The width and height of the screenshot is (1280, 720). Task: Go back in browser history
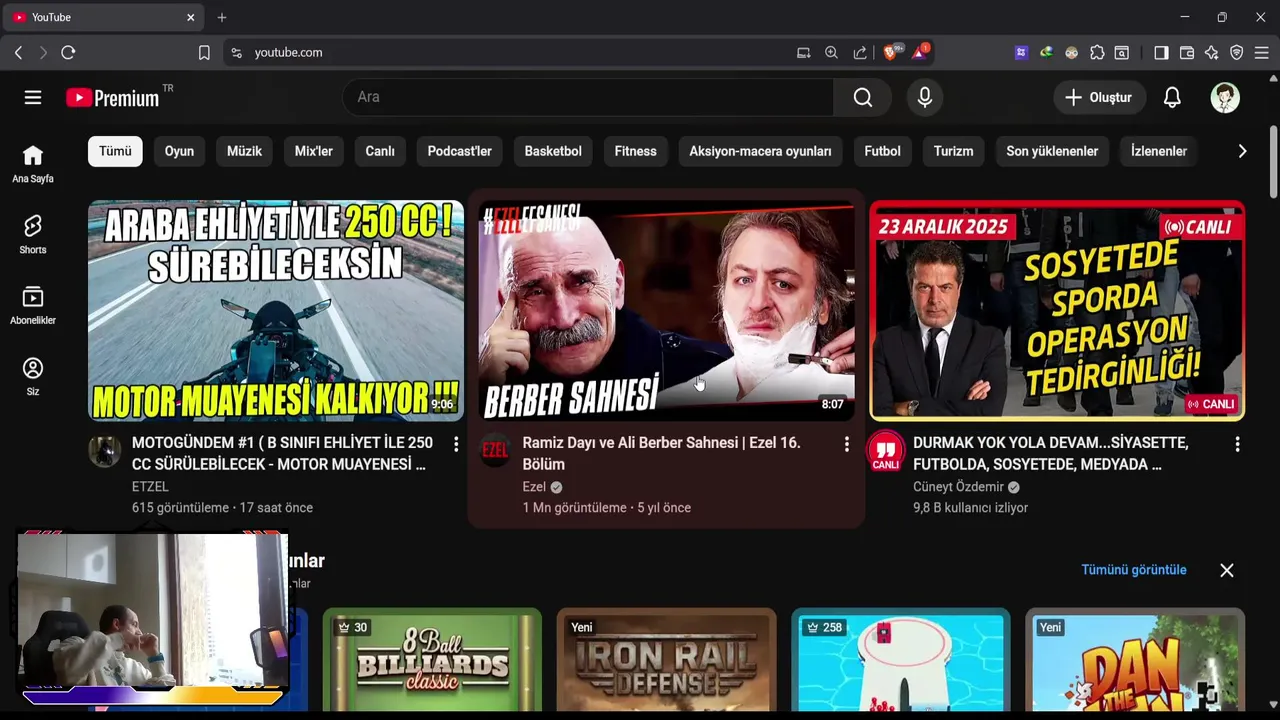tap(18, 52)
